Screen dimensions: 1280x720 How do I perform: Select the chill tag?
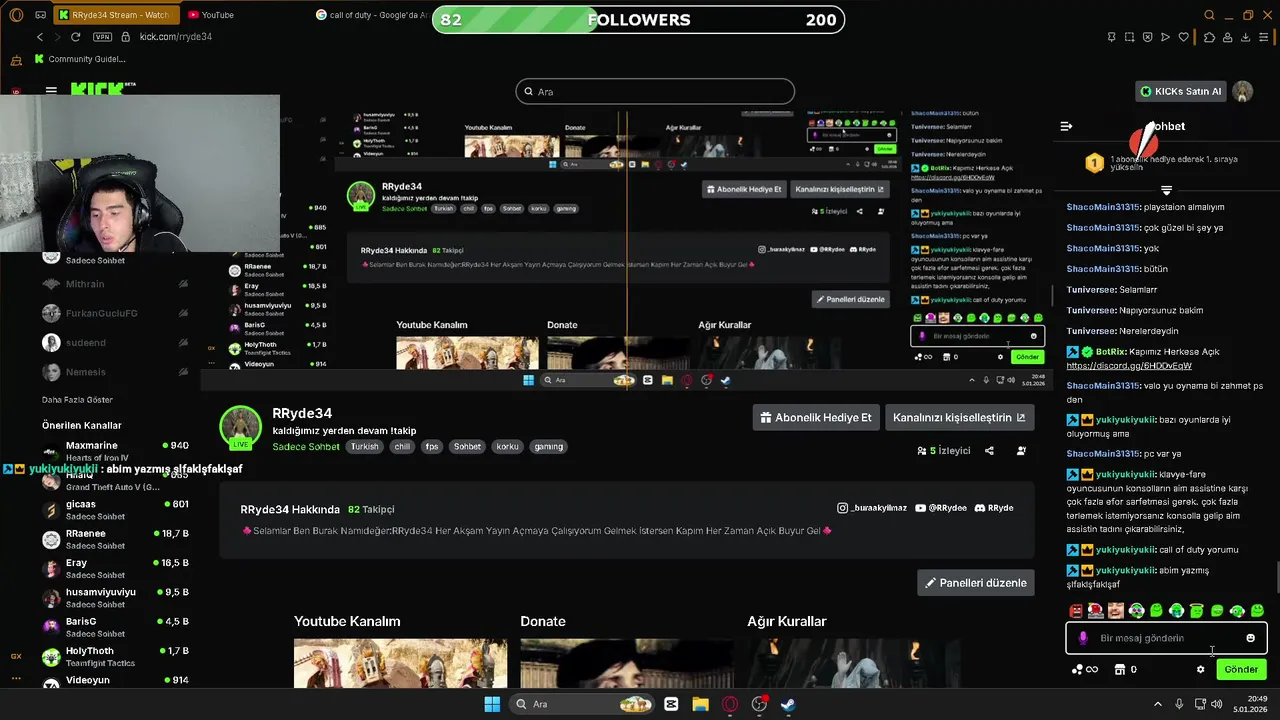402,447
